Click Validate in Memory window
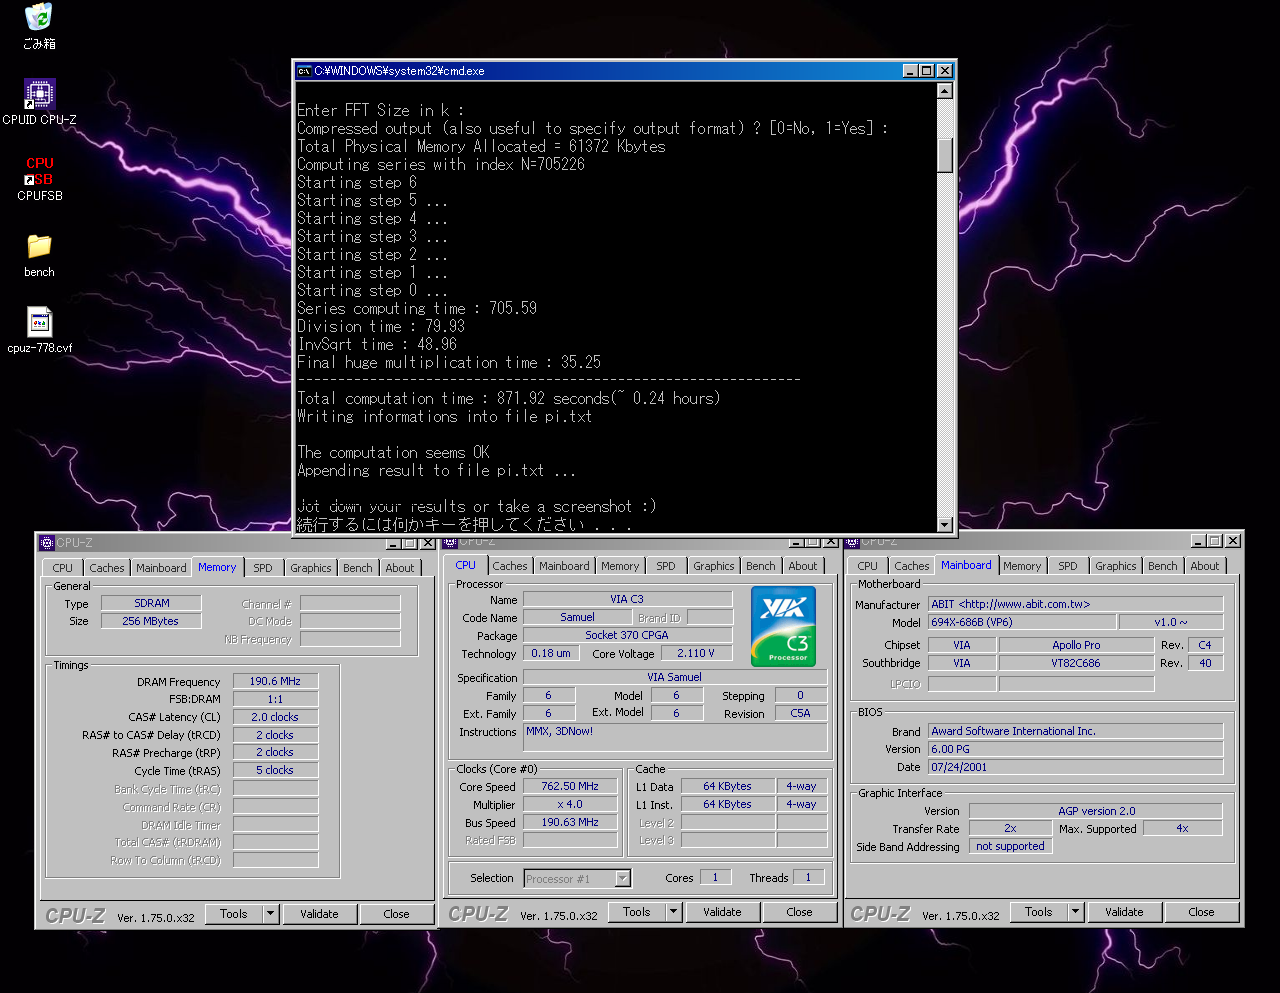 pyautogui.click(x=319, y=914)
